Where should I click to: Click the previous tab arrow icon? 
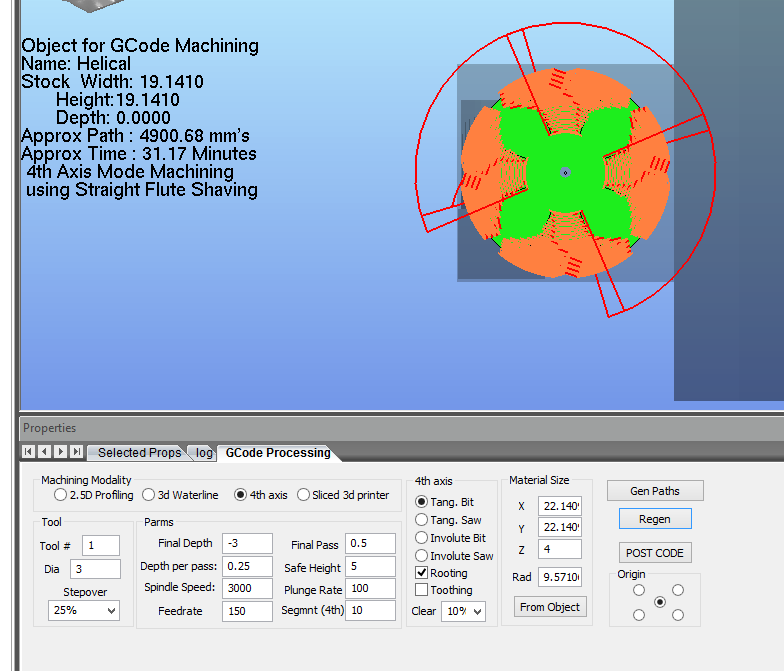44,452
